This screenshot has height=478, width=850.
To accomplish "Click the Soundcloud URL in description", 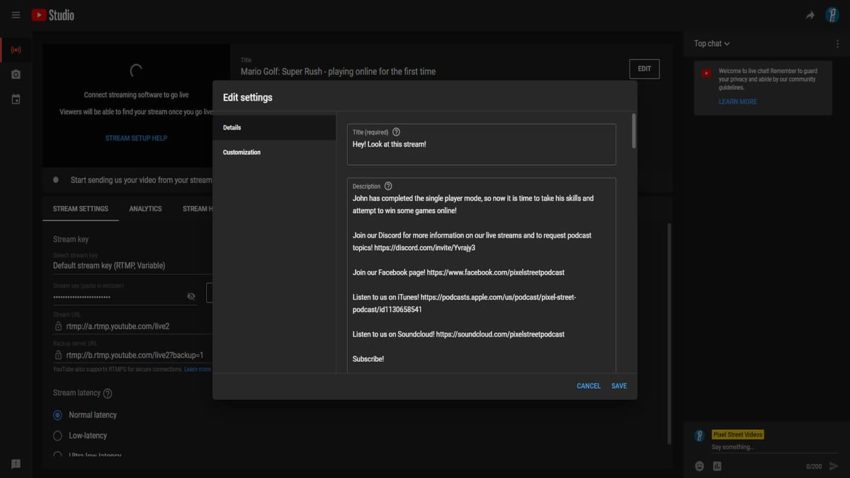I will click(500, 334).
